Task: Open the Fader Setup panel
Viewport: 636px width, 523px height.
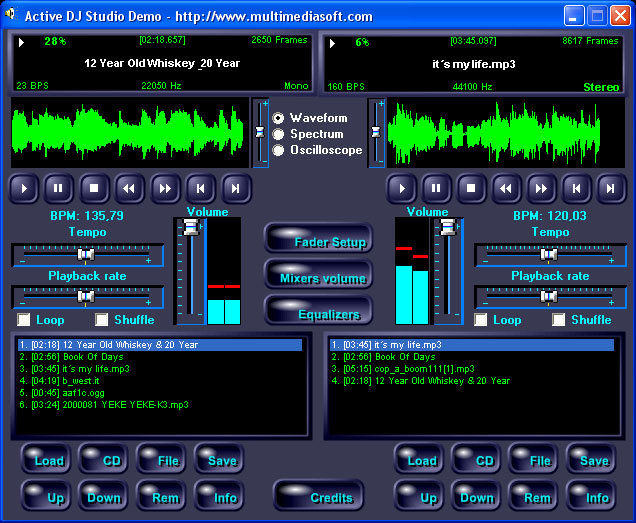Action: (318, 241)
